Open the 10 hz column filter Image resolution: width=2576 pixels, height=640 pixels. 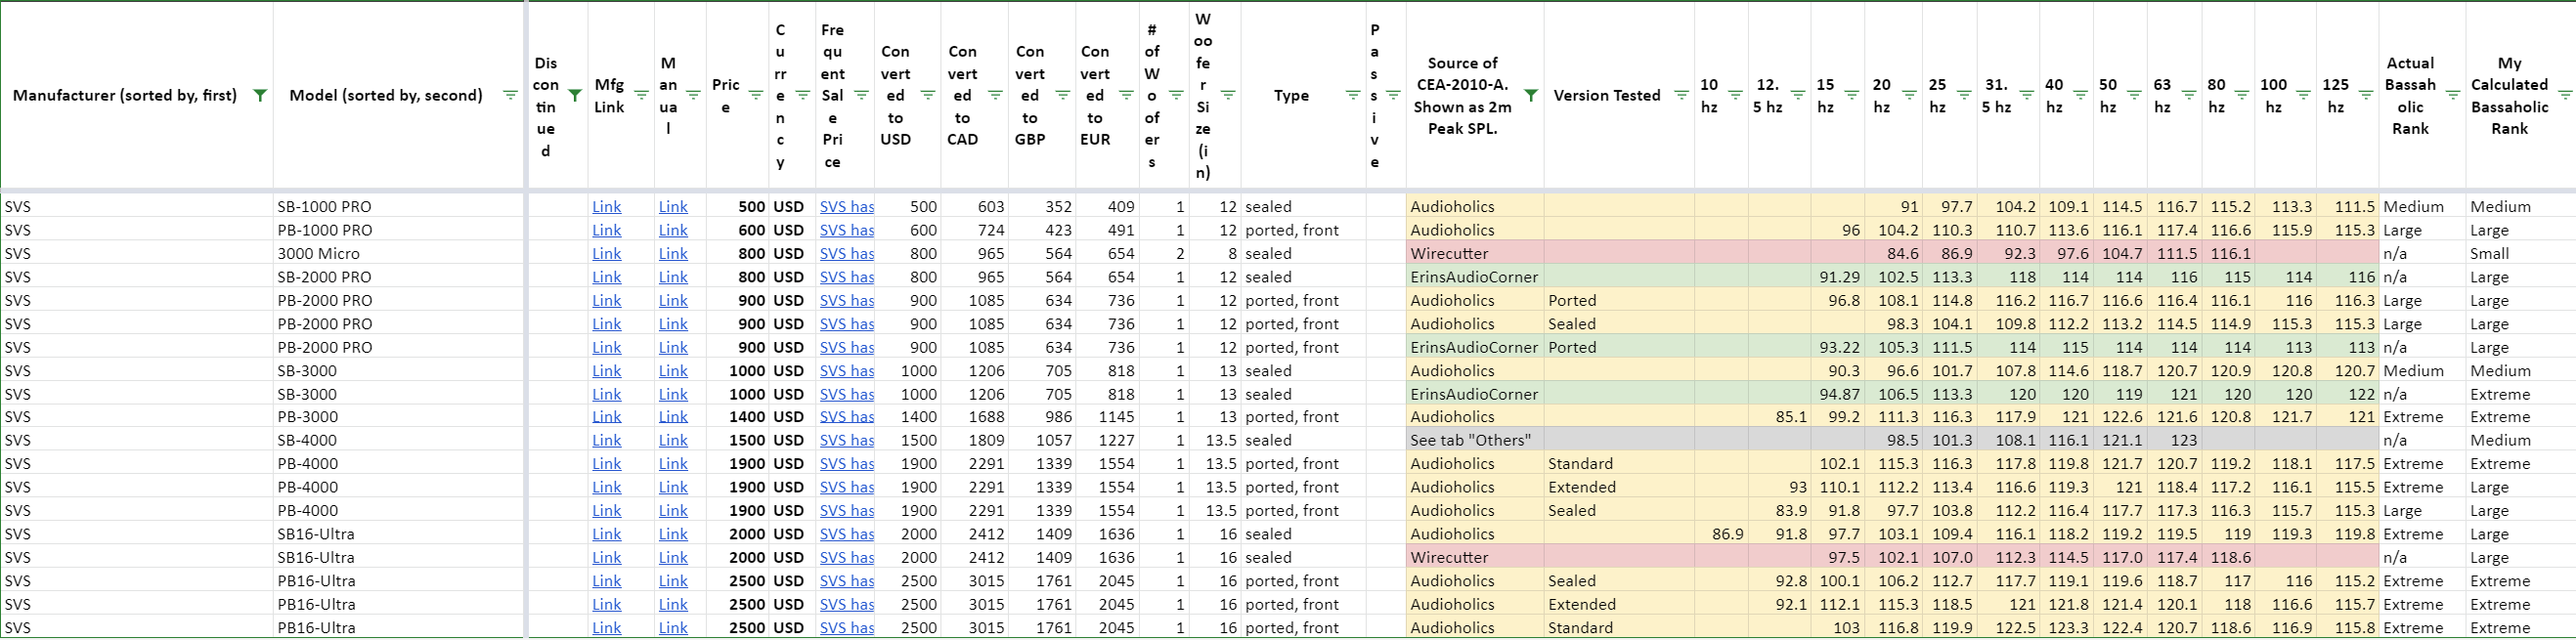click(1735, 96)
